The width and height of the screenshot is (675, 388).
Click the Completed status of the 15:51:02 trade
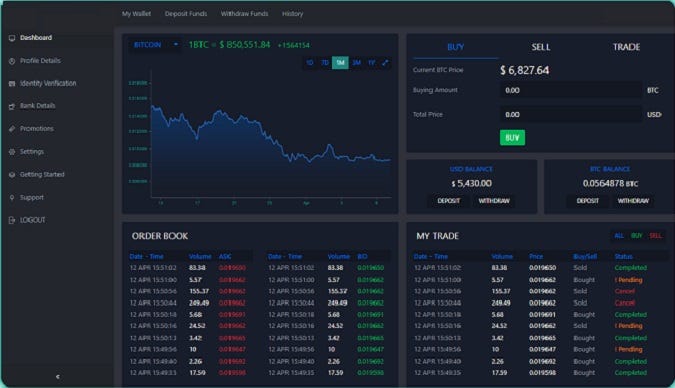coord(631,268)
